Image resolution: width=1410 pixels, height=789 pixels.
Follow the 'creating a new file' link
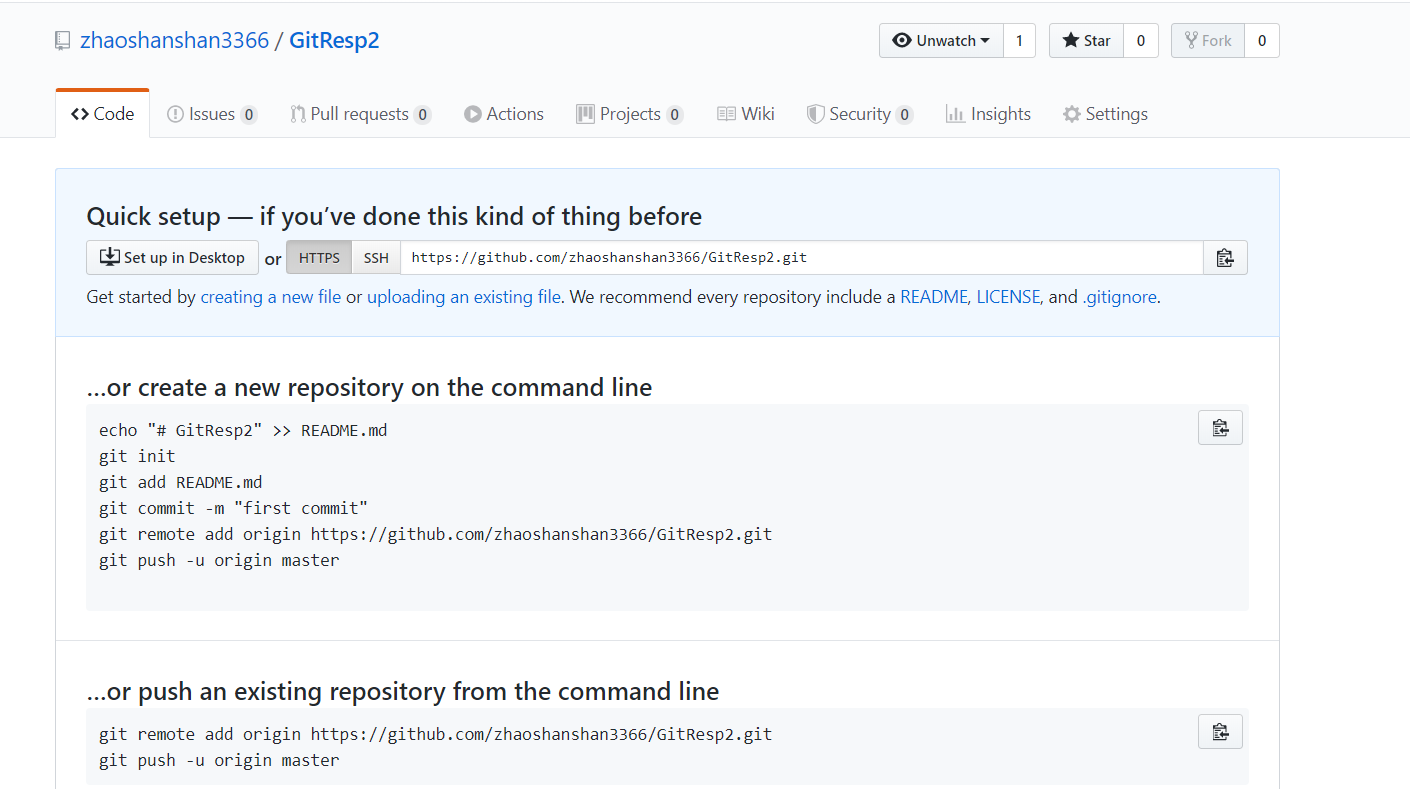click(270, 297)
